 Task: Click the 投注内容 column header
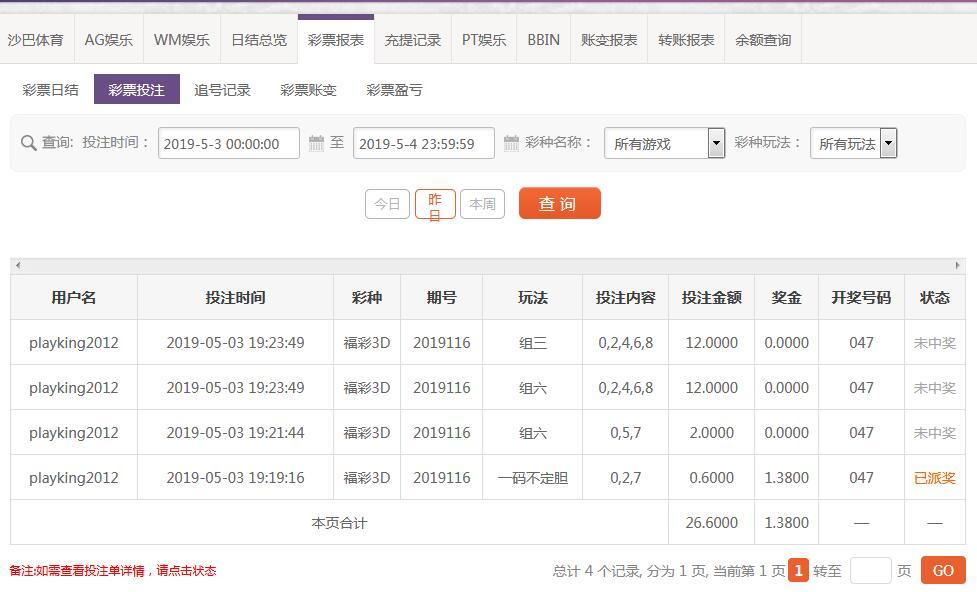(x=625, y=297)
